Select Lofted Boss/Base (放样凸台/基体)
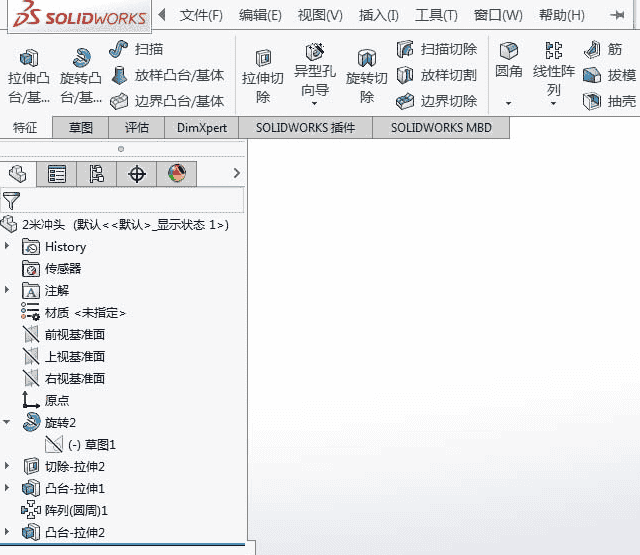Viewport: 640px width, 555px height. click(x=168, y=75)
